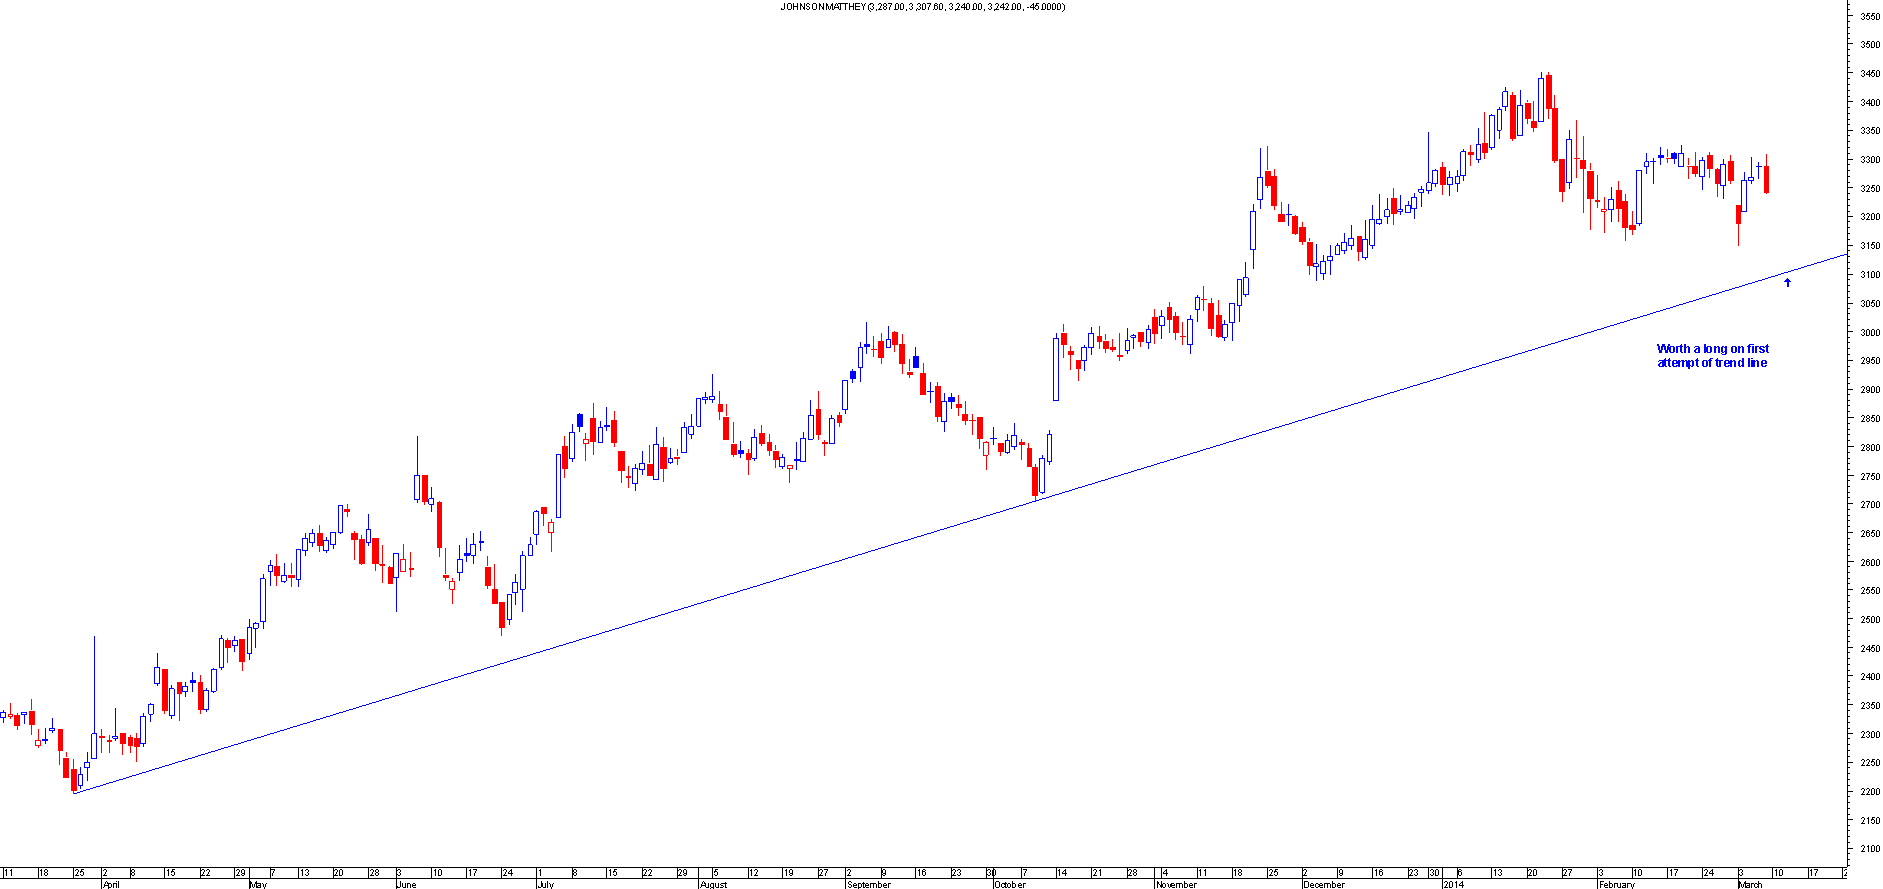Image resolution: width=1883 pixels, height=889 pixels.
Task: Select the August month marker
Action: click(x=713, y=884)
